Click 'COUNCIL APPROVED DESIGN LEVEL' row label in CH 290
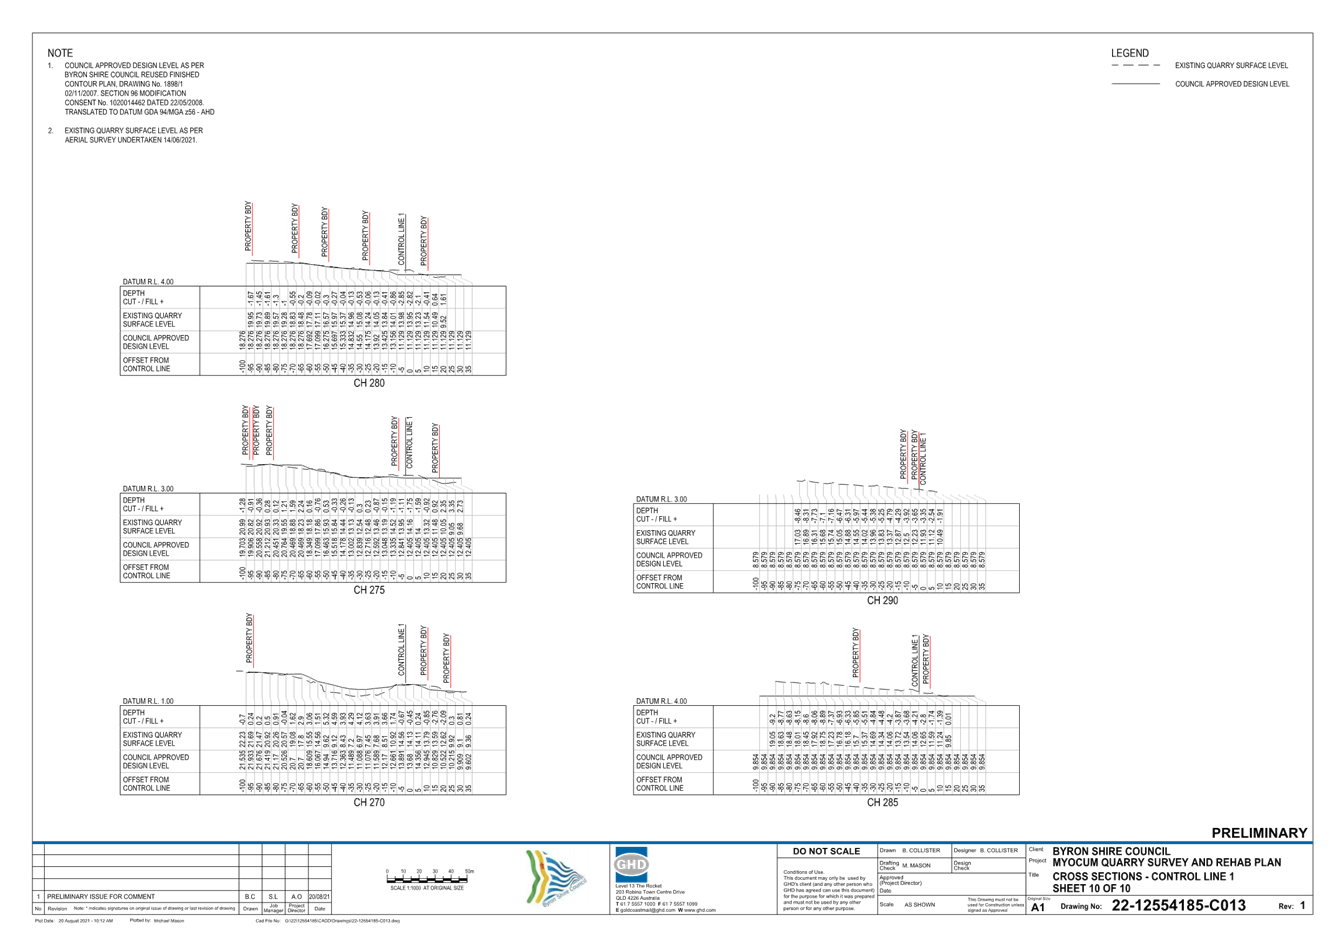 pos(669,560)
